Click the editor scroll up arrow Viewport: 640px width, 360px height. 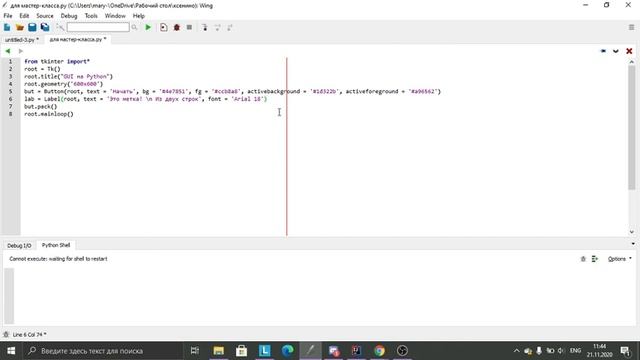631,62
